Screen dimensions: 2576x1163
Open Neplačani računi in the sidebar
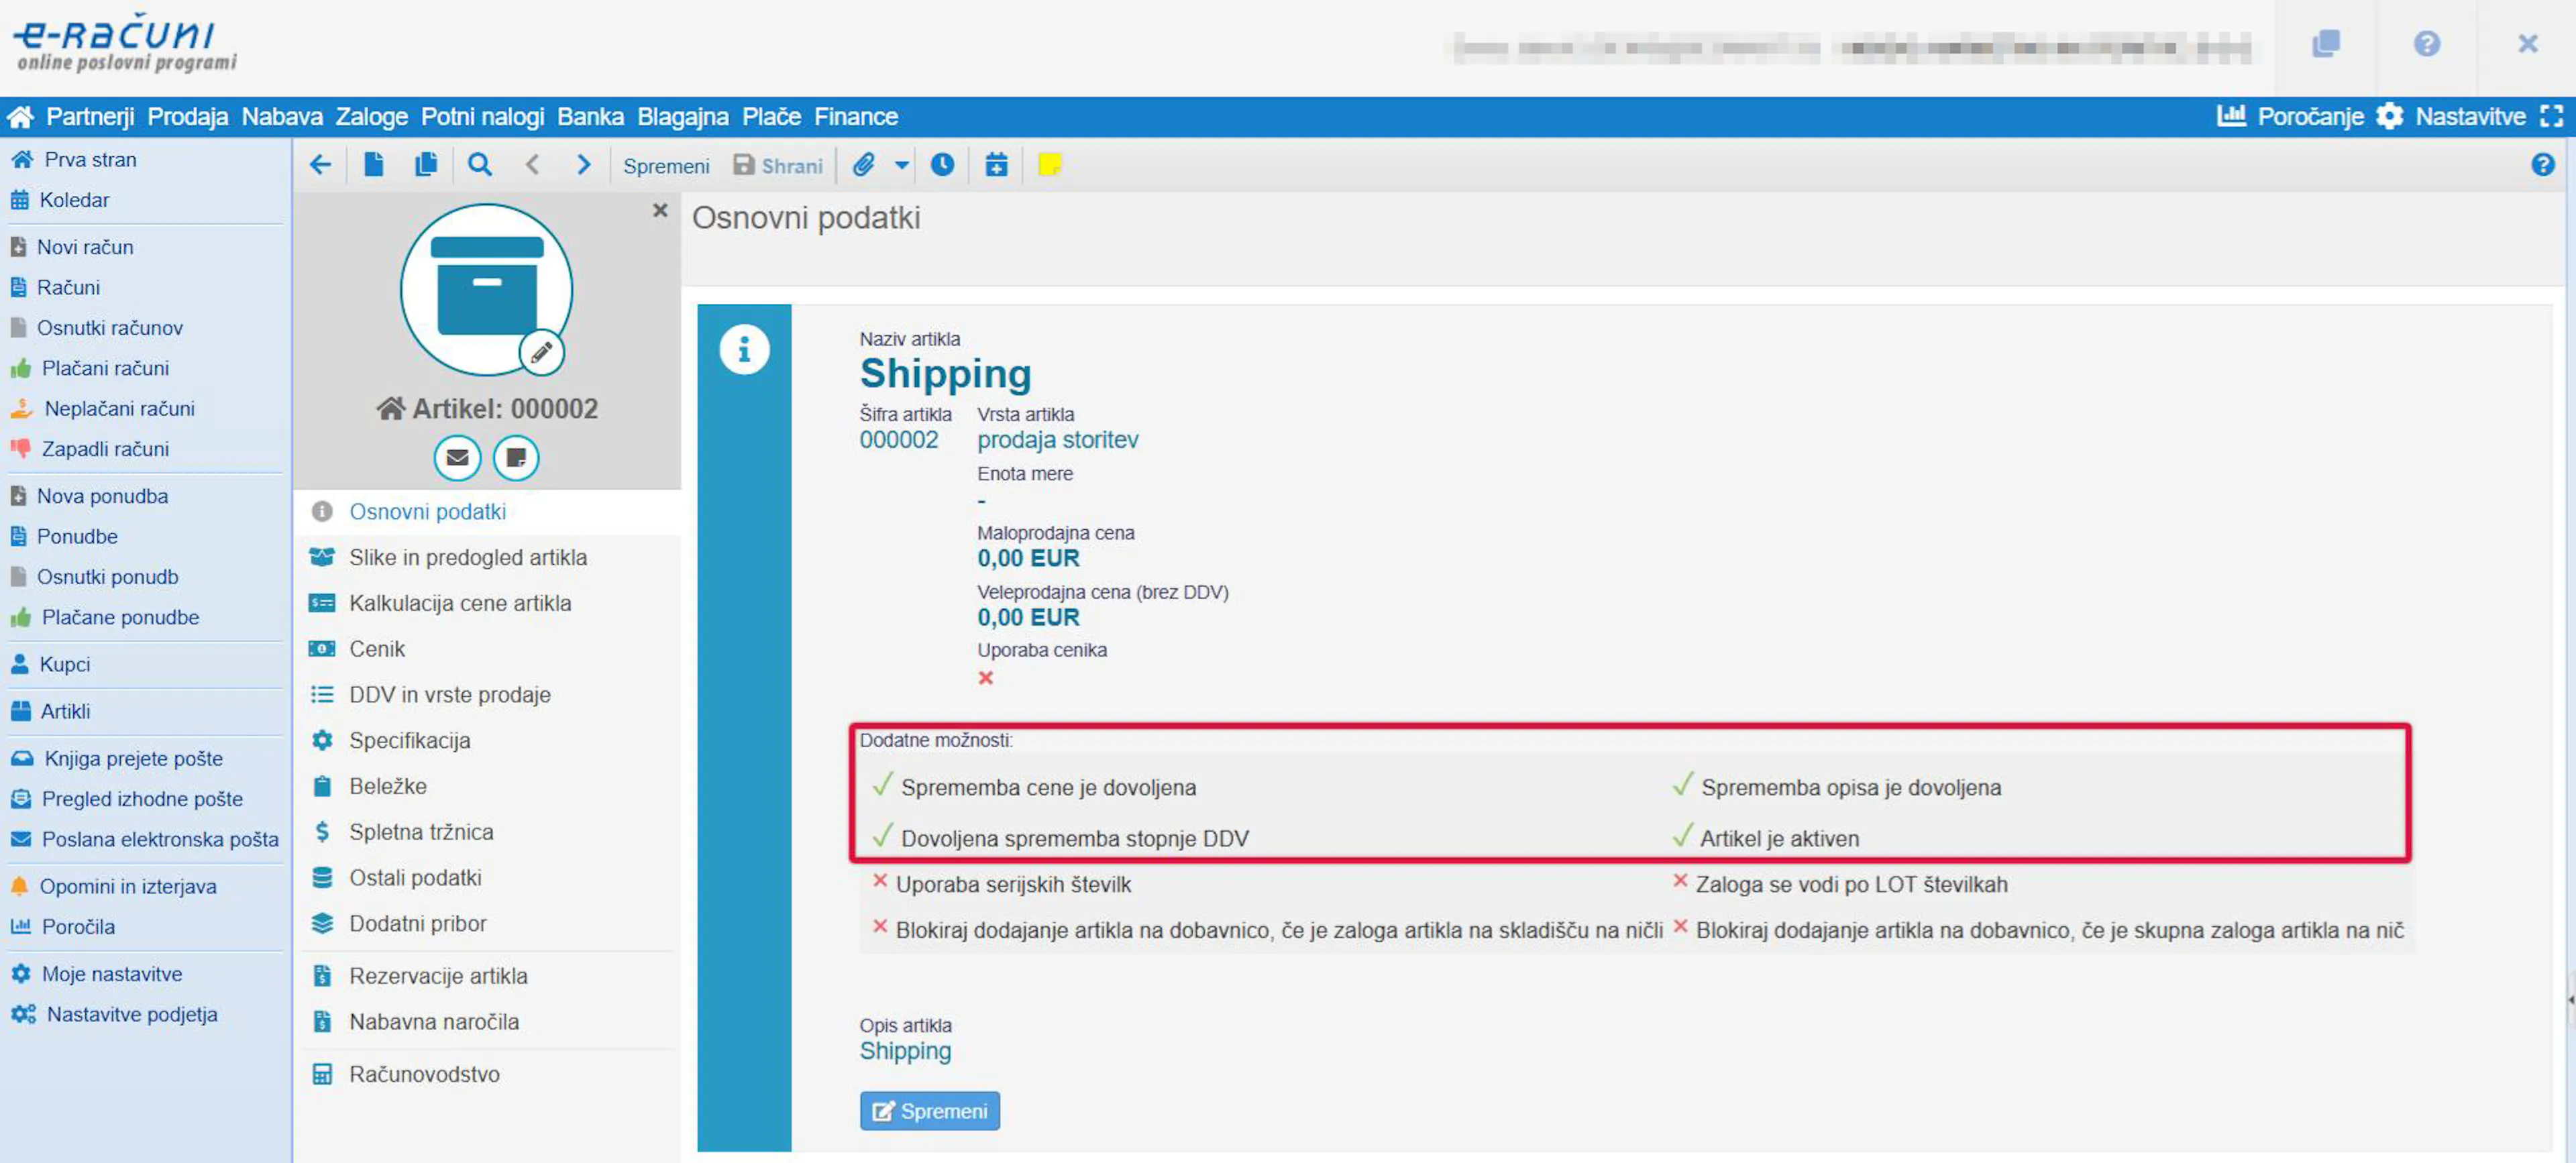pyautogui.click(x=119, y=408)
